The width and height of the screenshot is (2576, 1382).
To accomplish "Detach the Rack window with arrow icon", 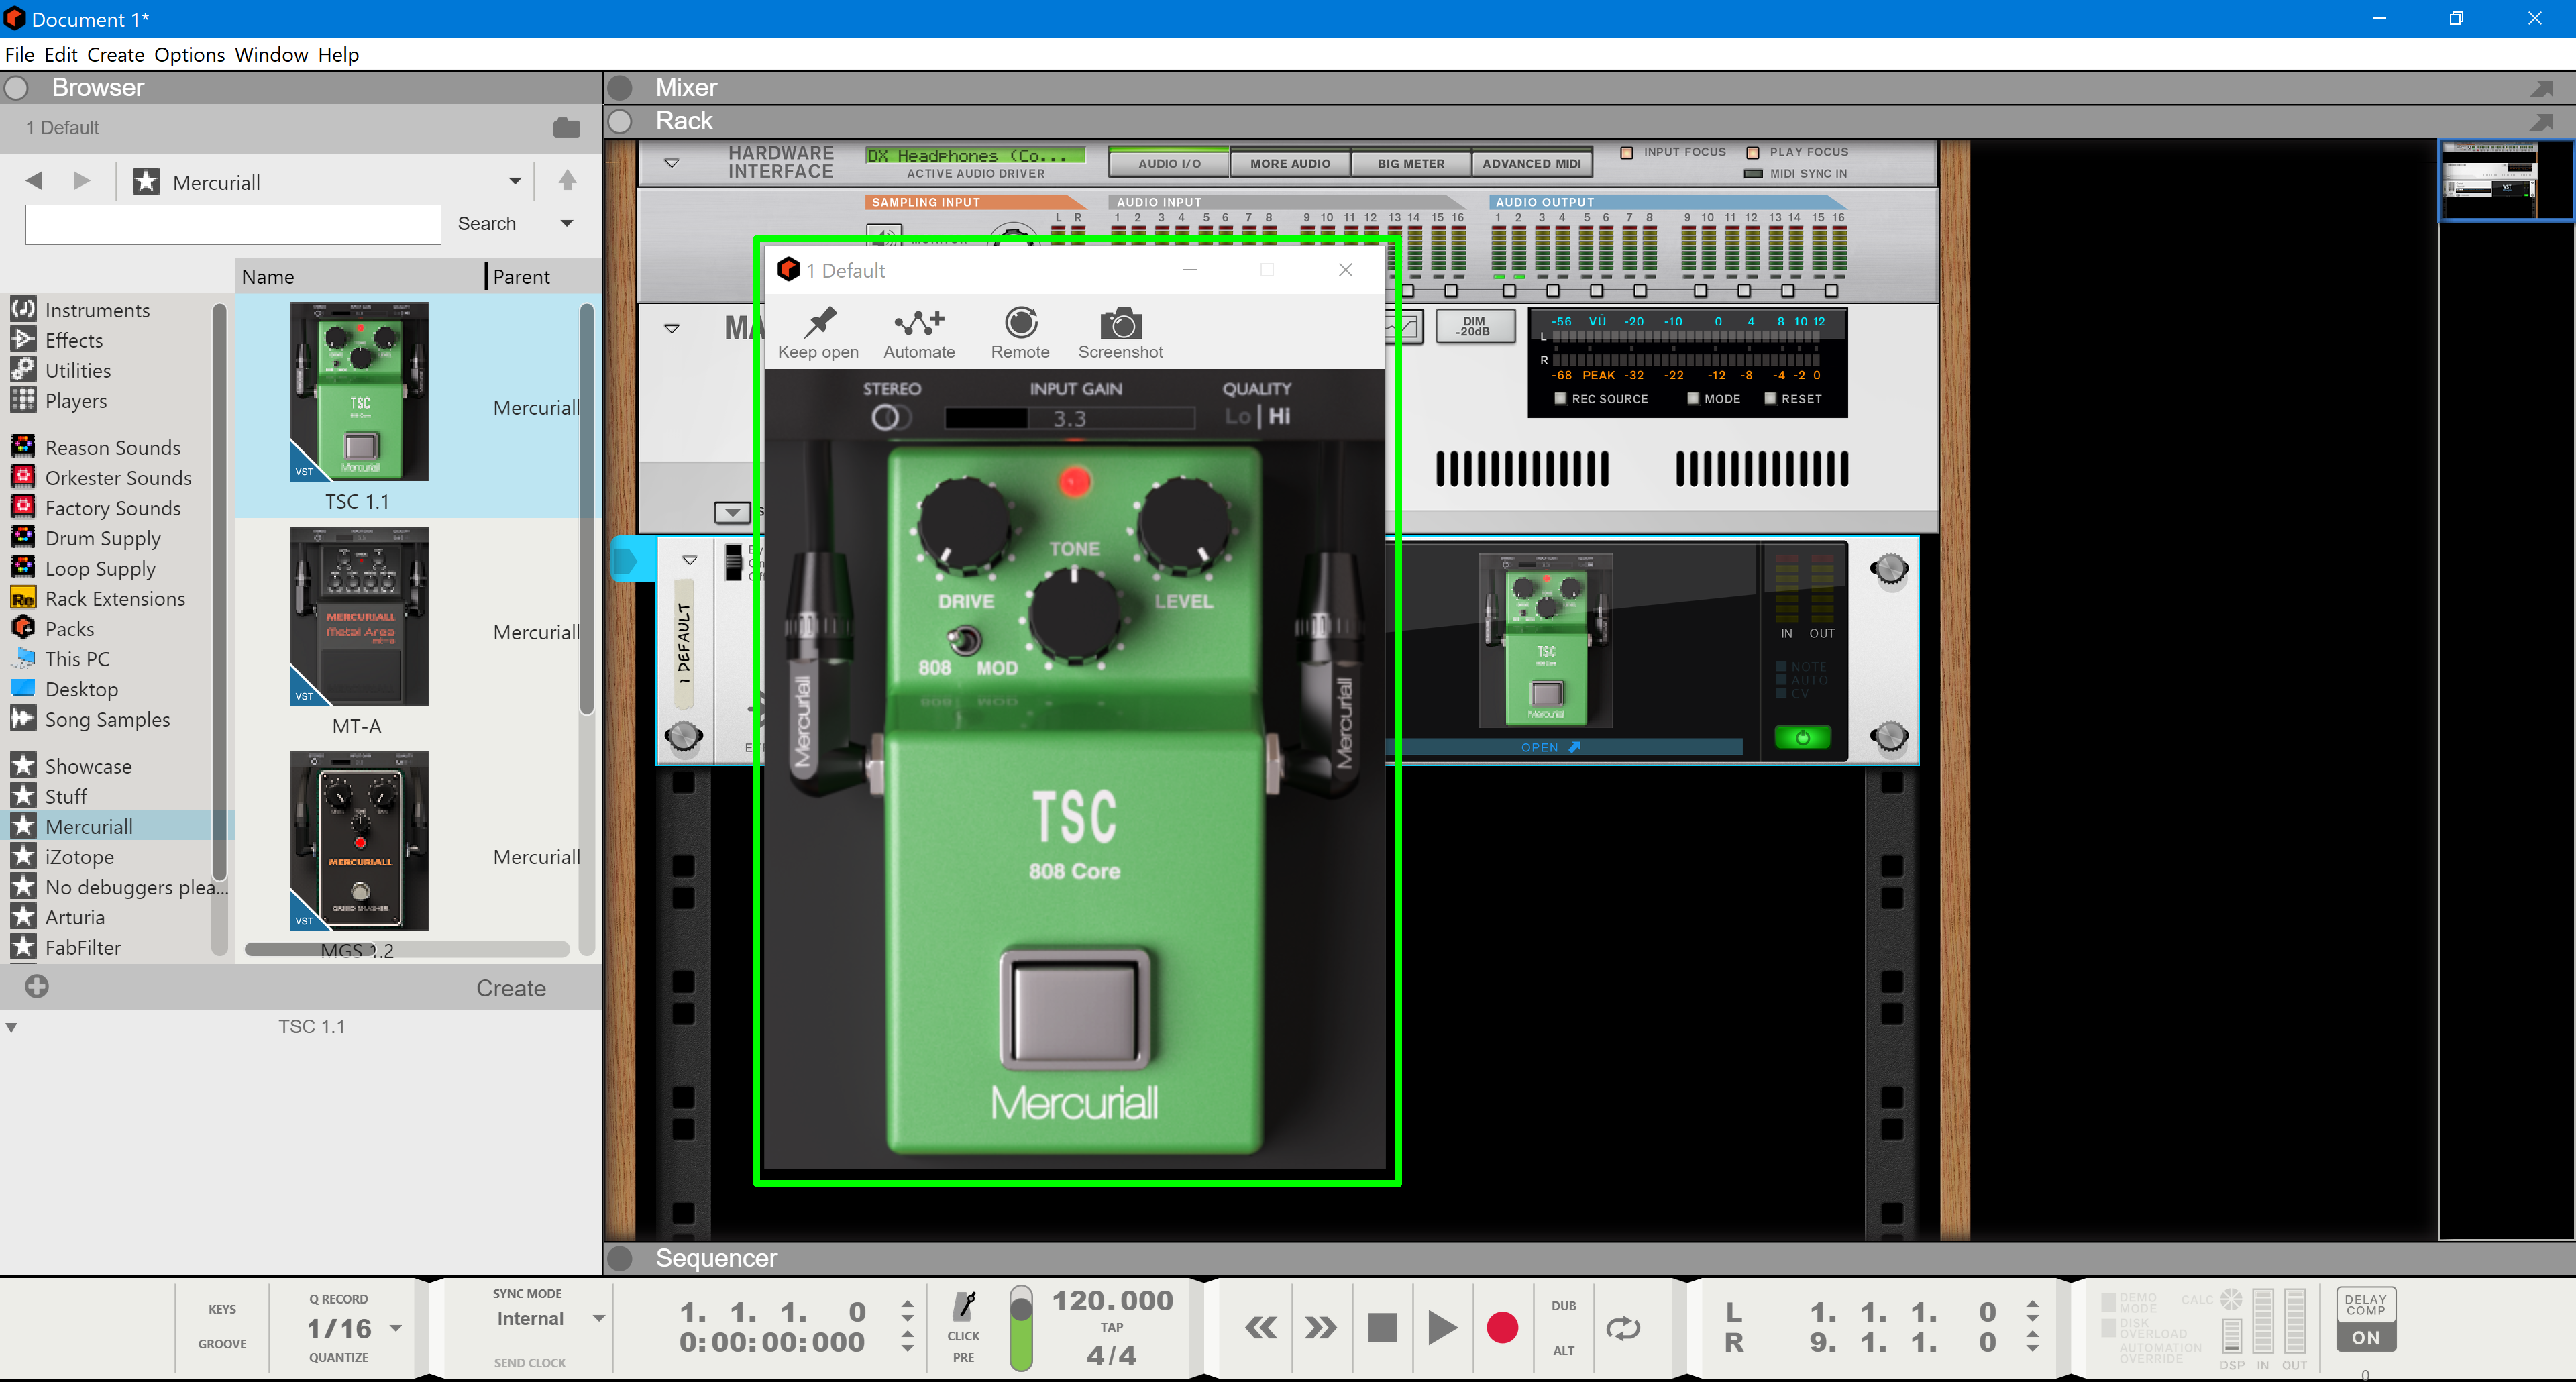I will tap(2540, 122).
